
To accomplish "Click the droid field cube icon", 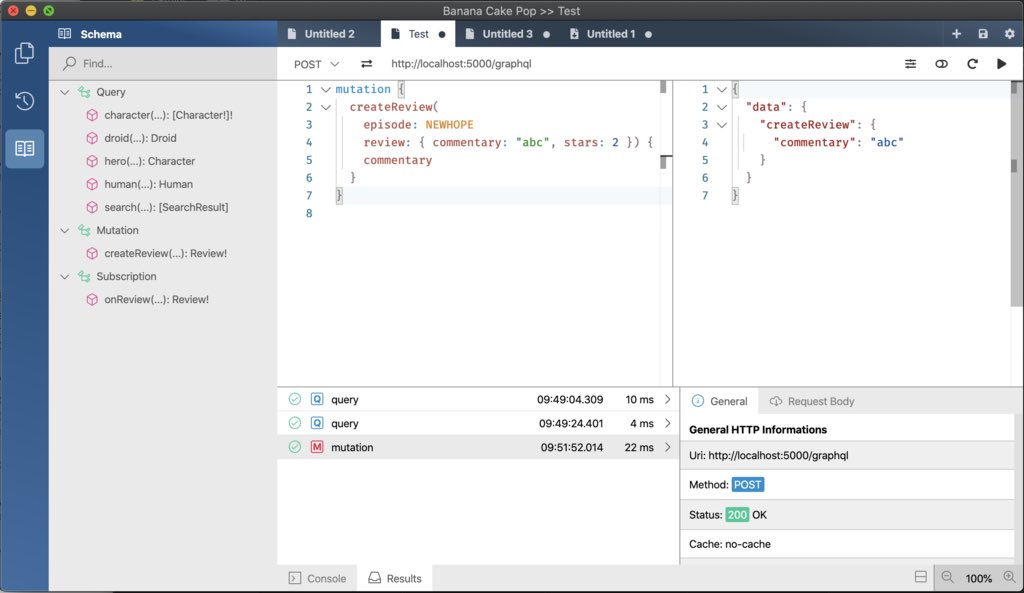I will point(92,138).
